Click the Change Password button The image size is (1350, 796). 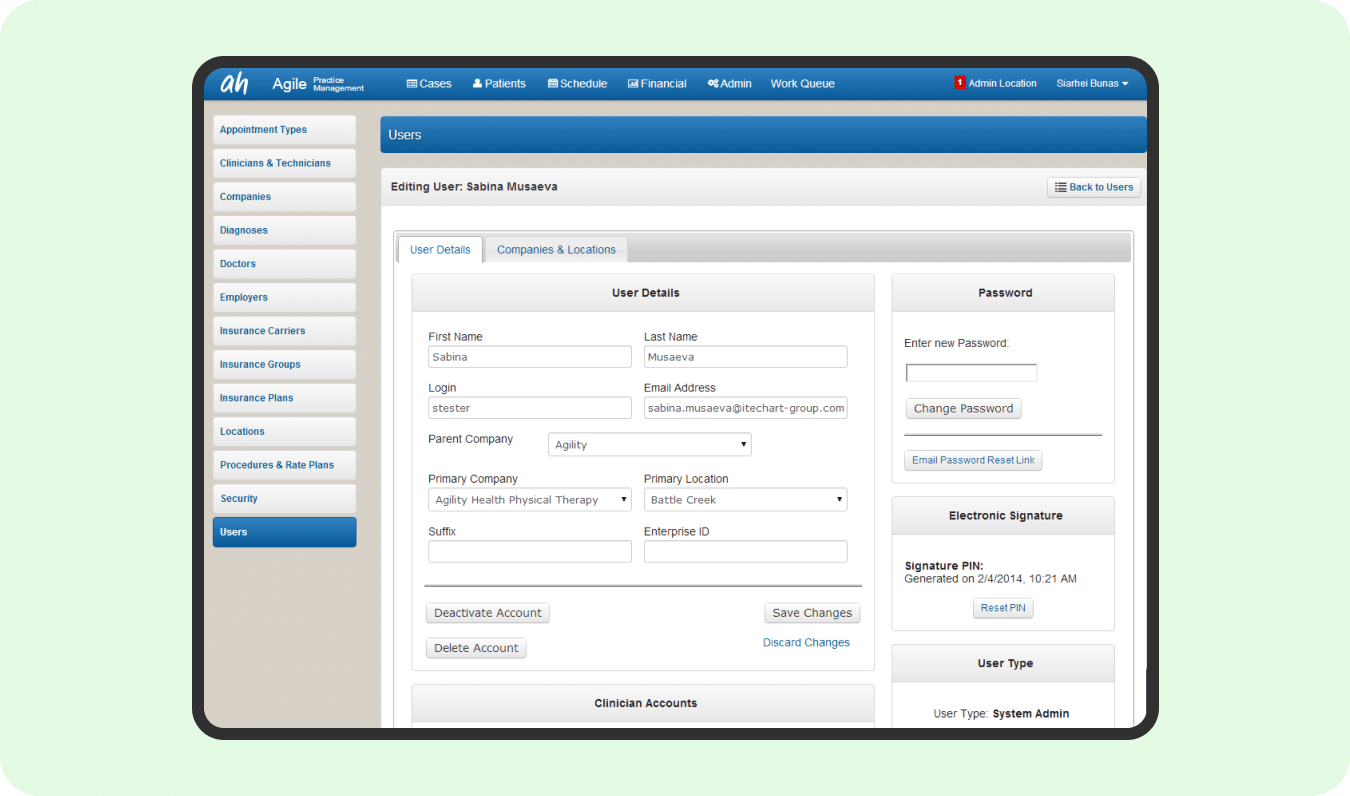[964, 409]
